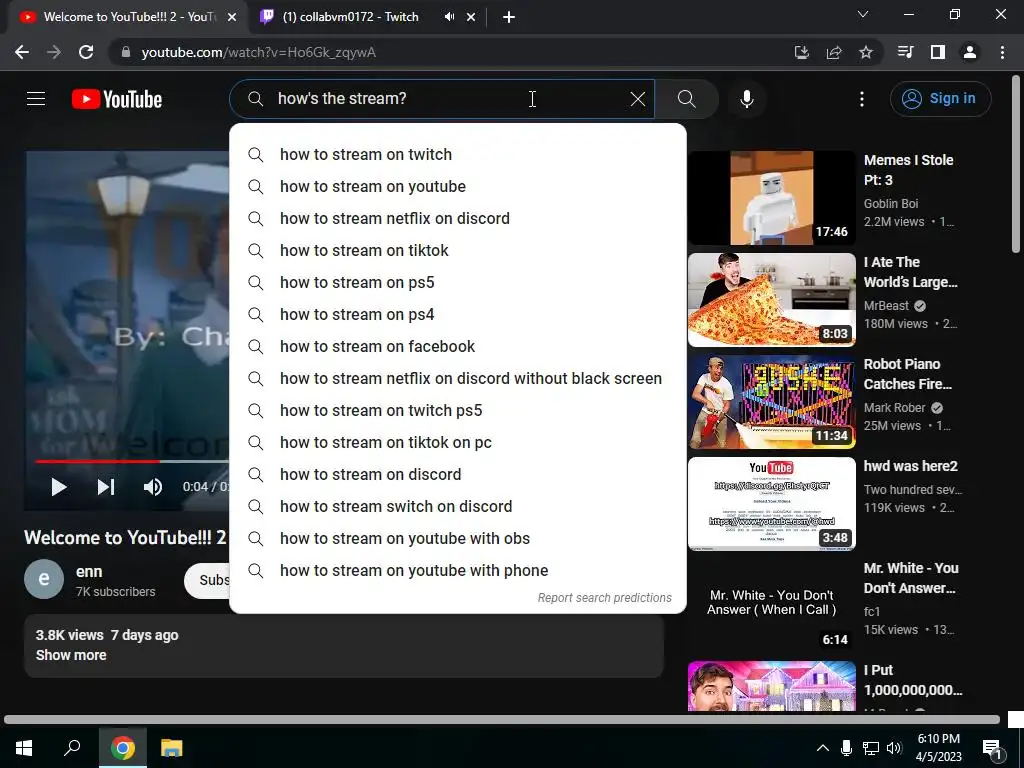Skip to the next video

(106, 487)
